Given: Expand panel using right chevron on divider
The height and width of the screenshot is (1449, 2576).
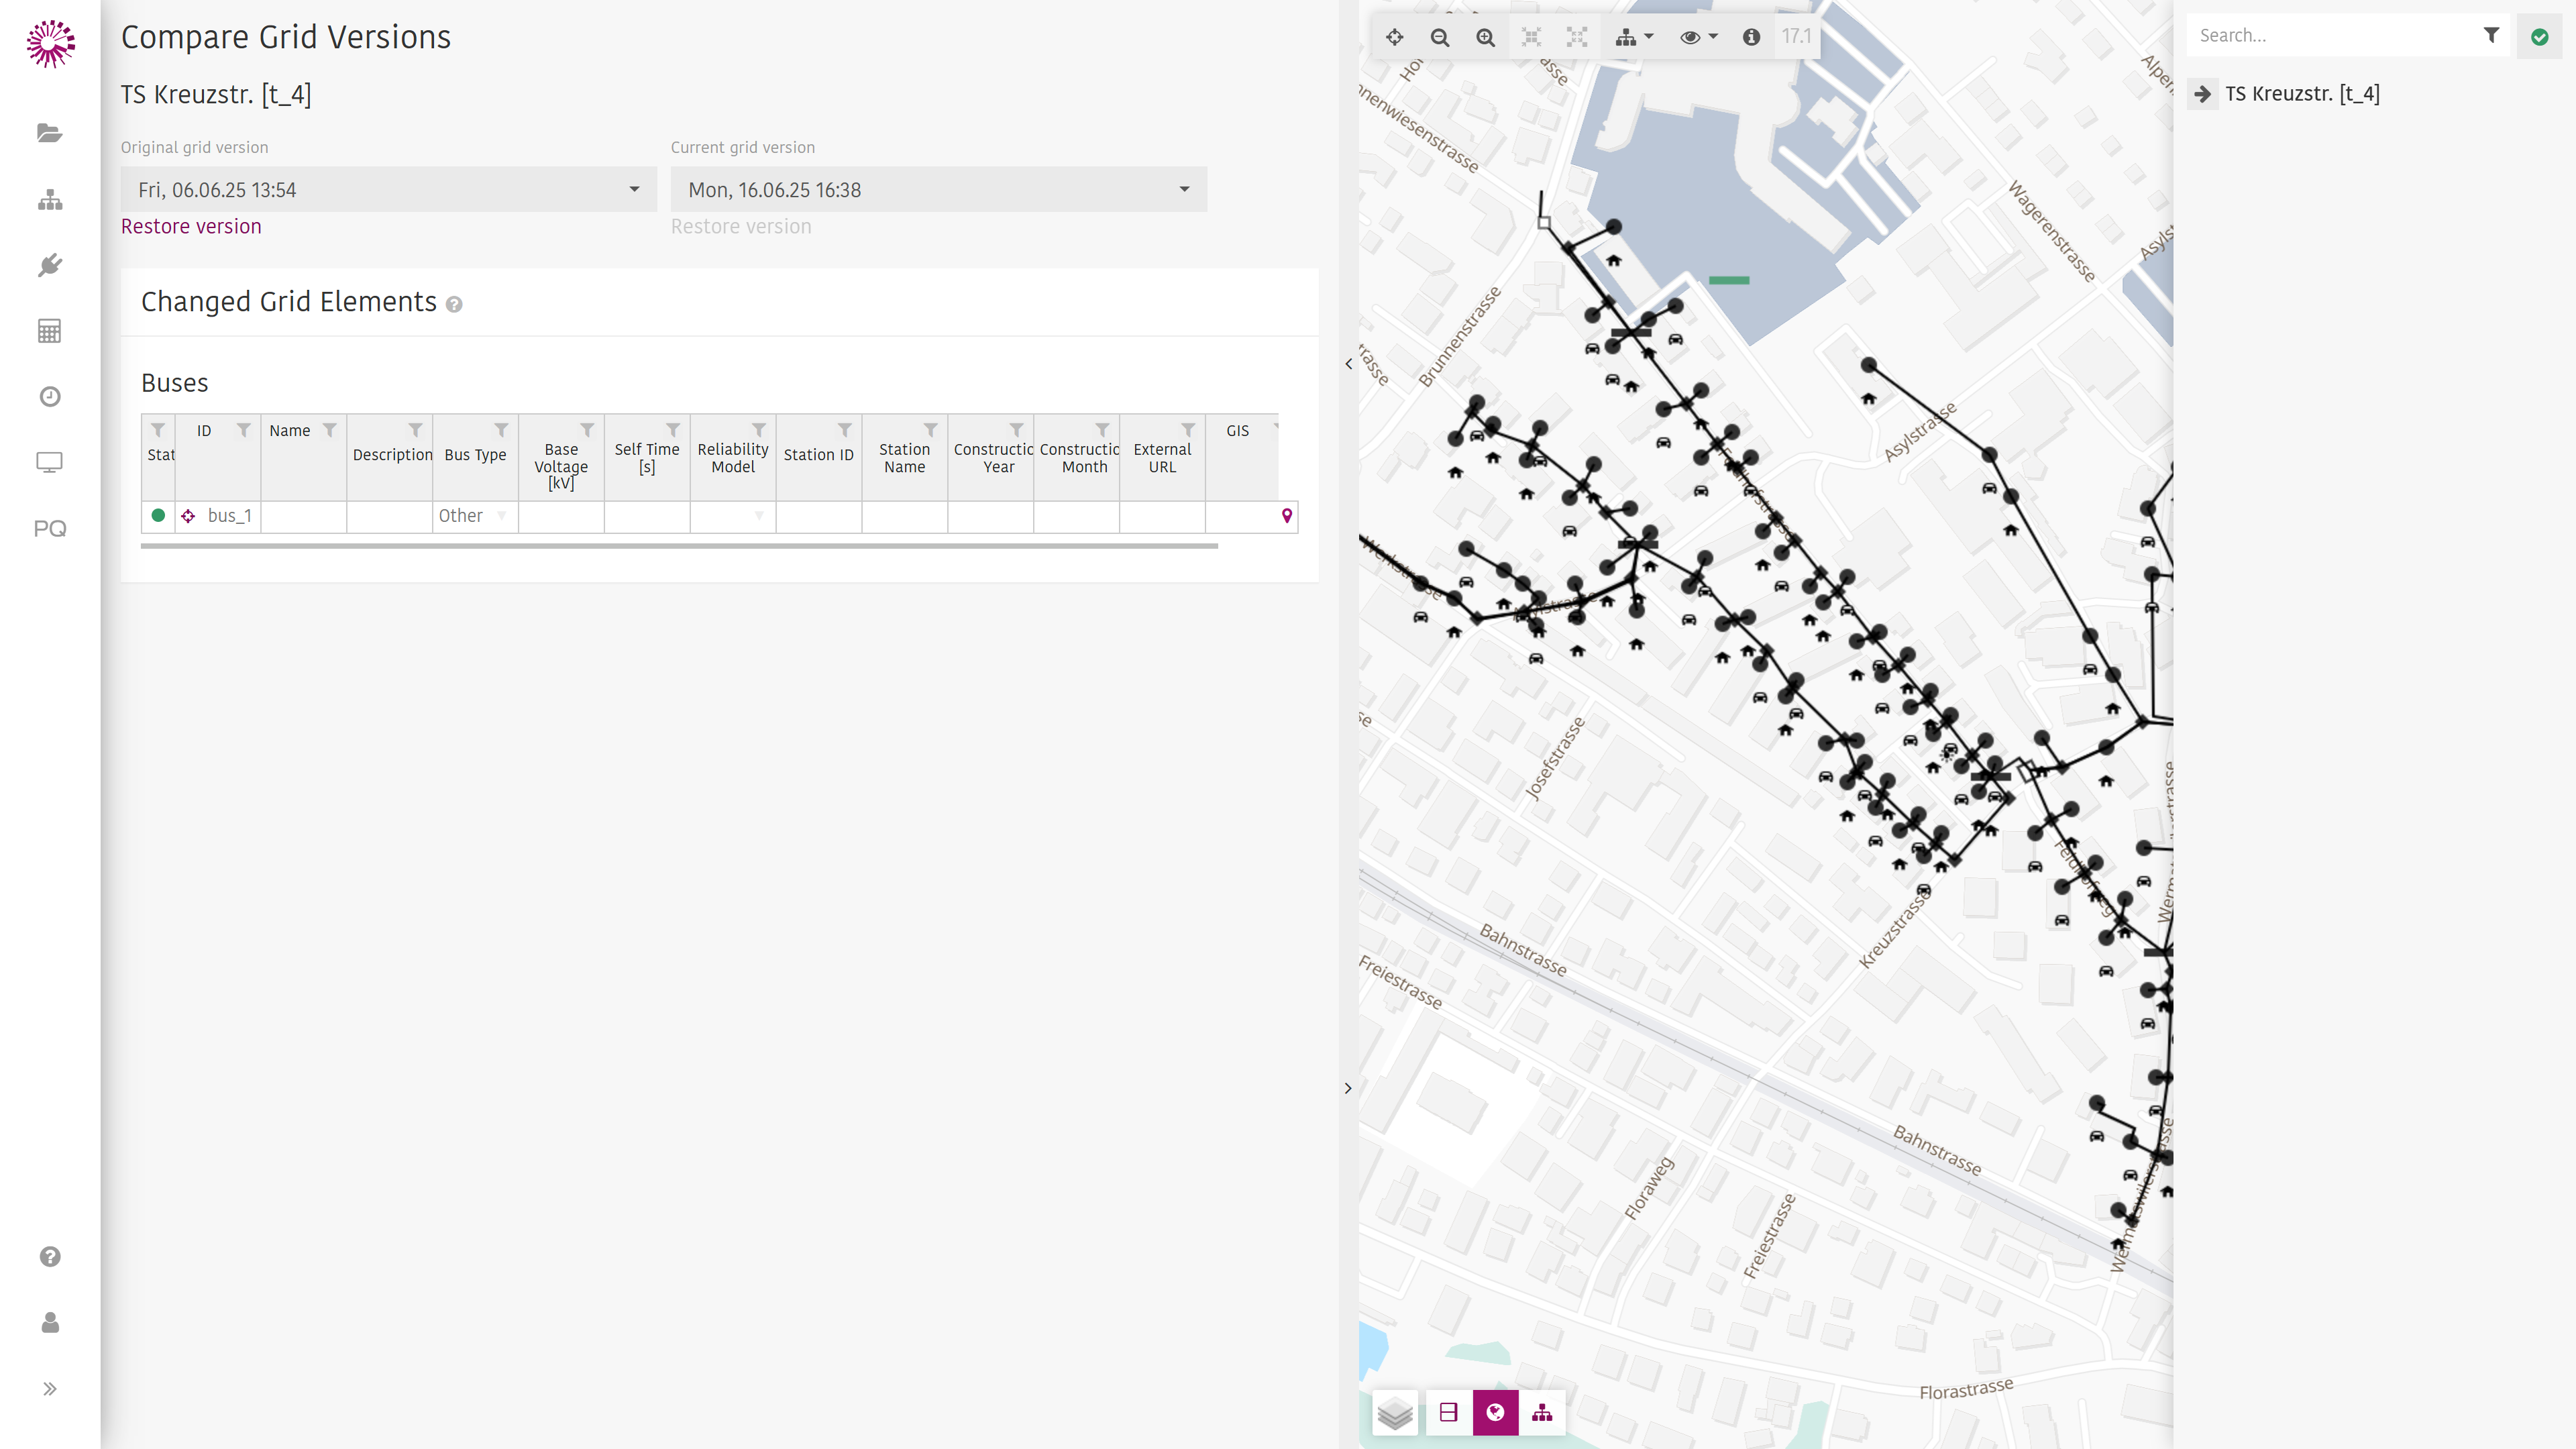Looking at the screenshot, I should [x=1348, y=1088].
